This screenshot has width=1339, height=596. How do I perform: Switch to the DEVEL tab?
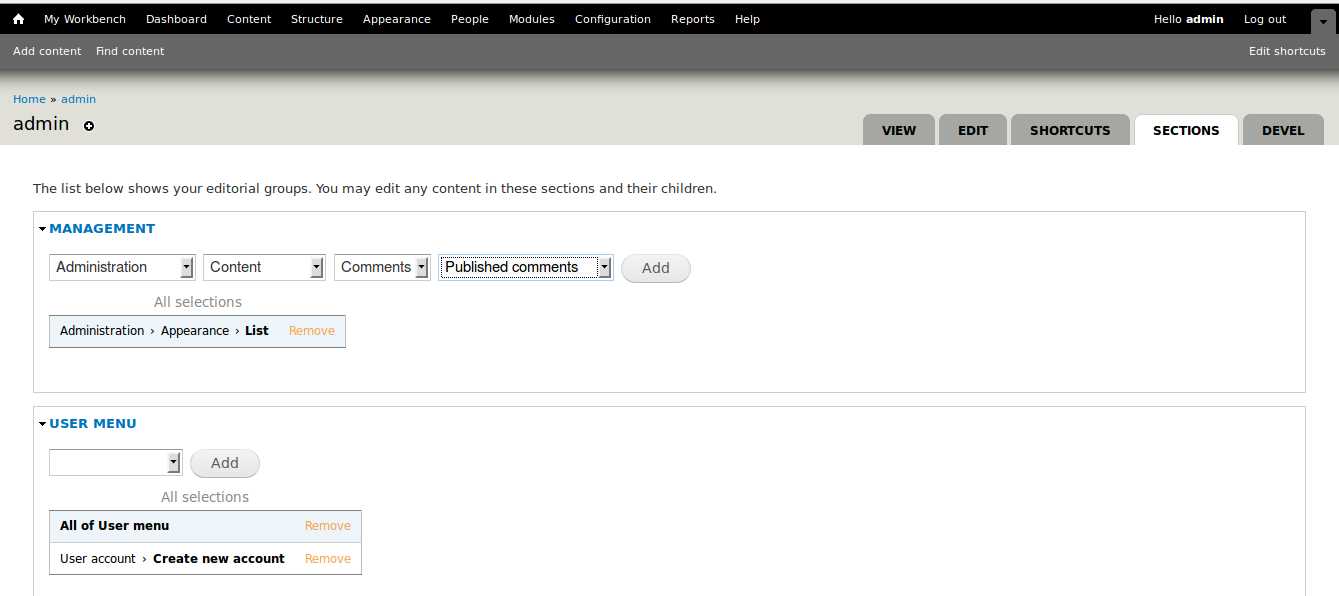pyautogui.click(x=1282, y=129)
